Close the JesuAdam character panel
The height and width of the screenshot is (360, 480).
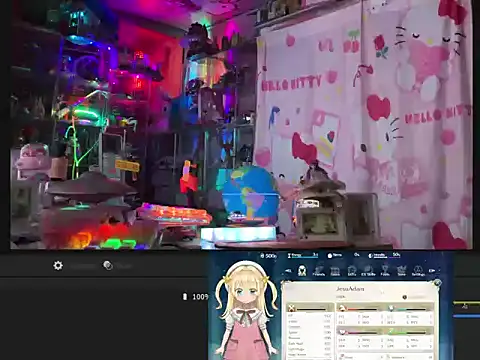click(437, 283)
